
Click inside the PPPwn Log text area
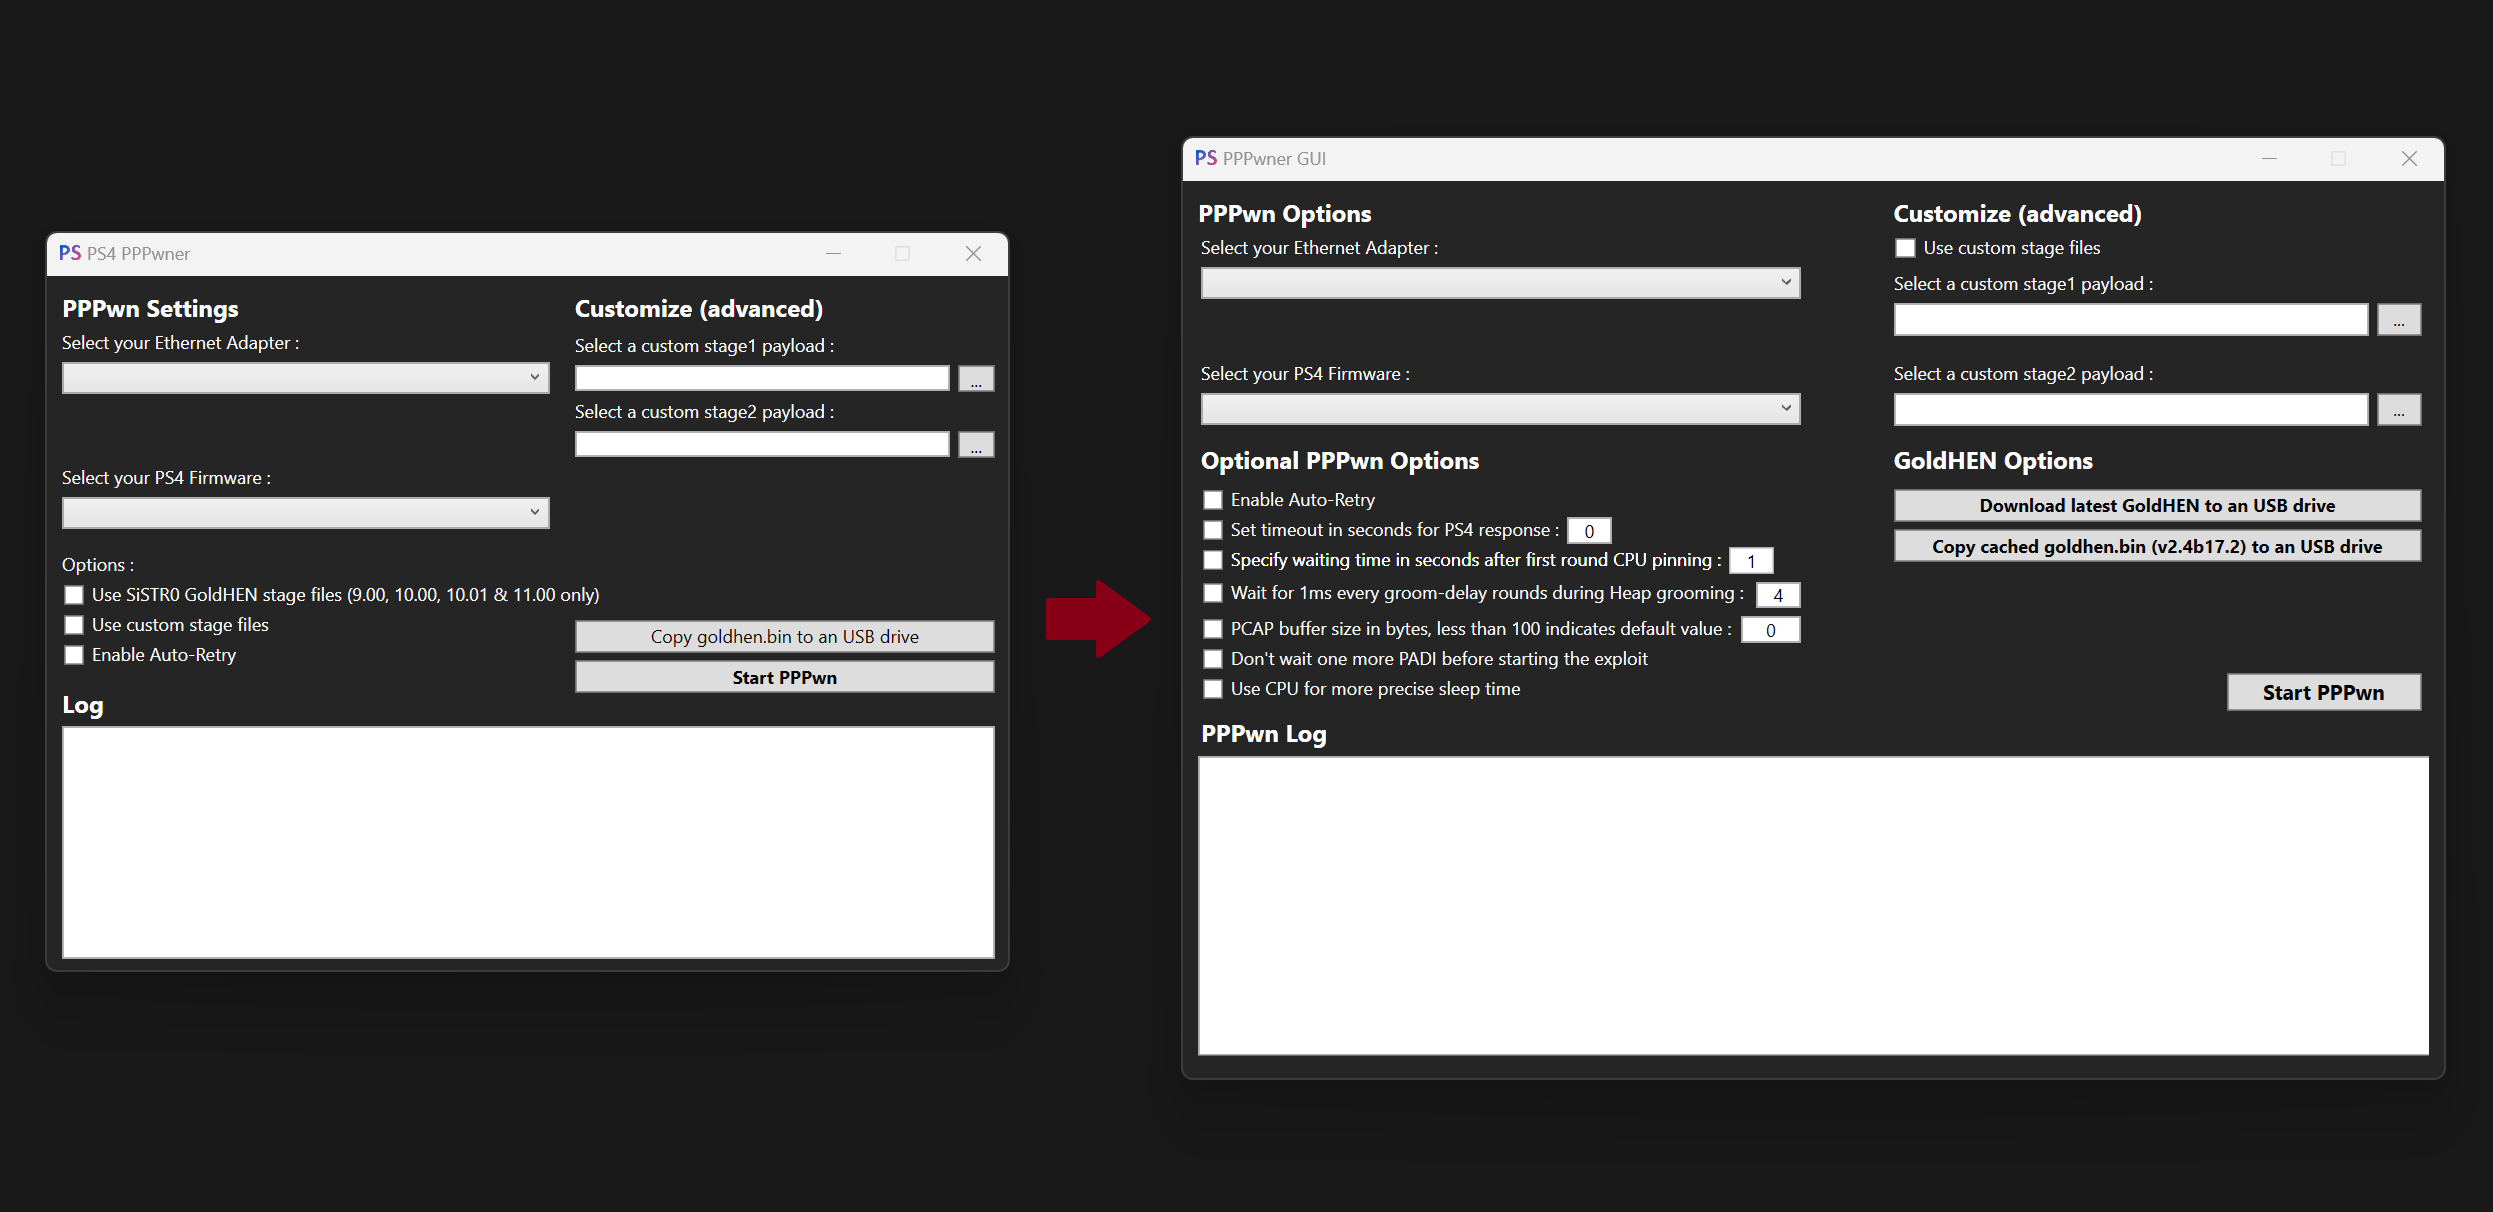pos(1813,906)
